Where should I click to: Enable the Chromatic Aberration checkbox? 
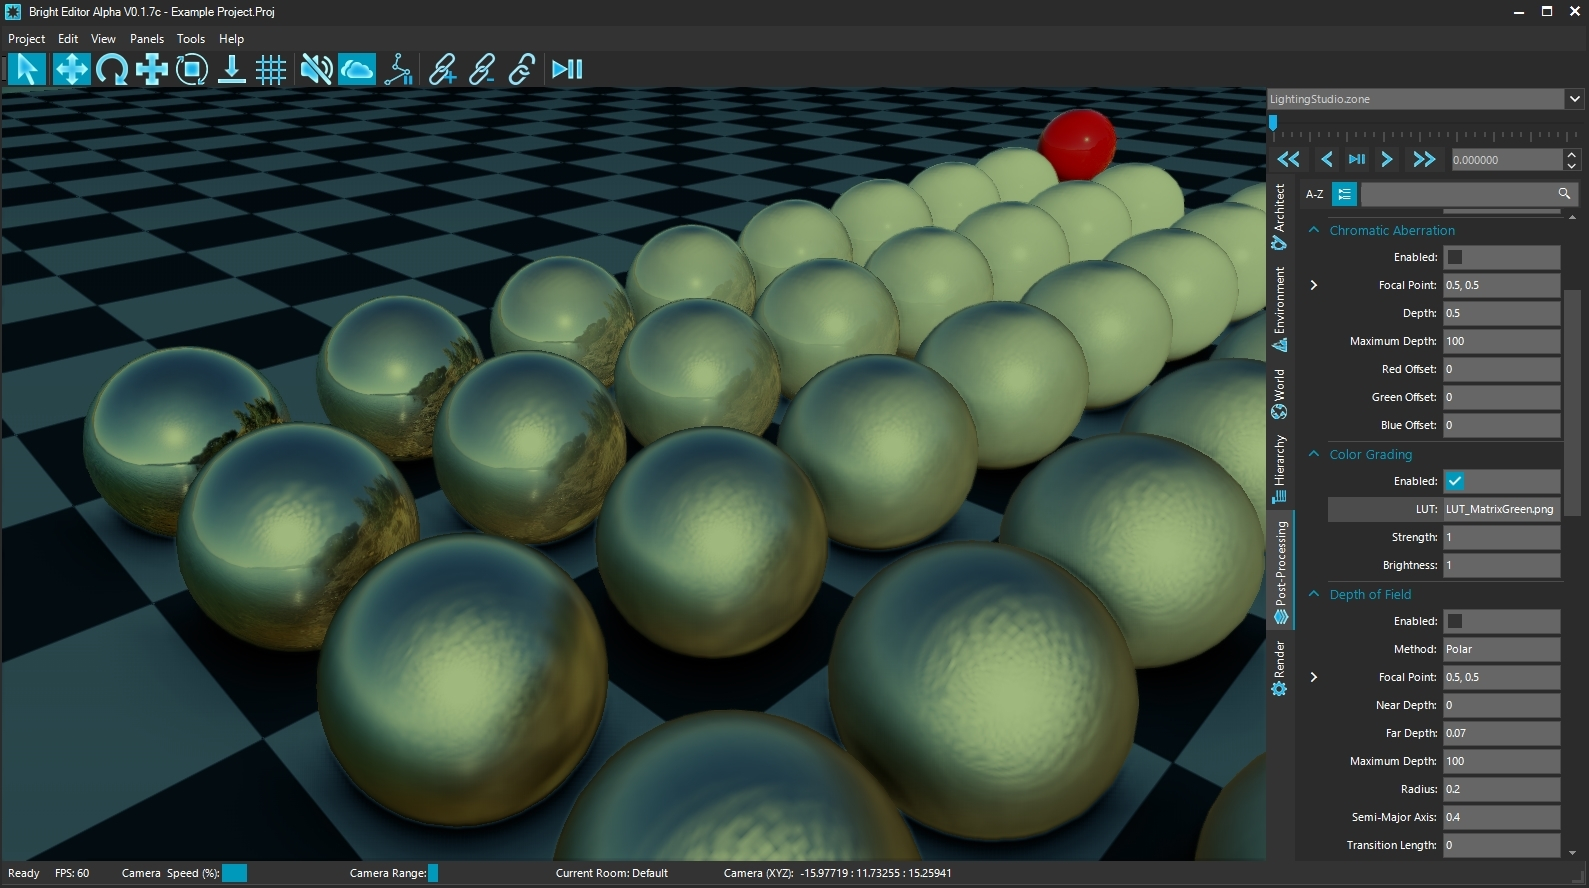(1455, 257)
